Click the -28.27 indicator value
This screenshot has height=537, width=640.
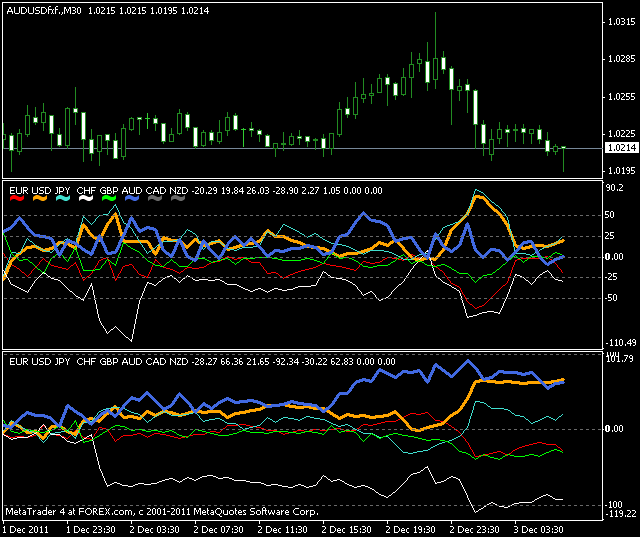pos(204,362)
